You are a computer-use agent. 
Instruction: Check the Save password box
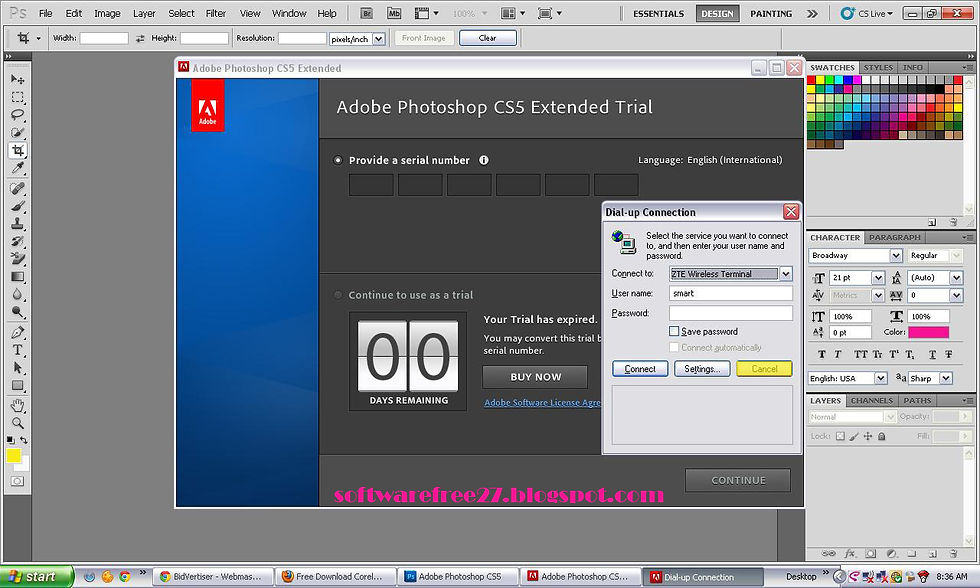[674, 331]
